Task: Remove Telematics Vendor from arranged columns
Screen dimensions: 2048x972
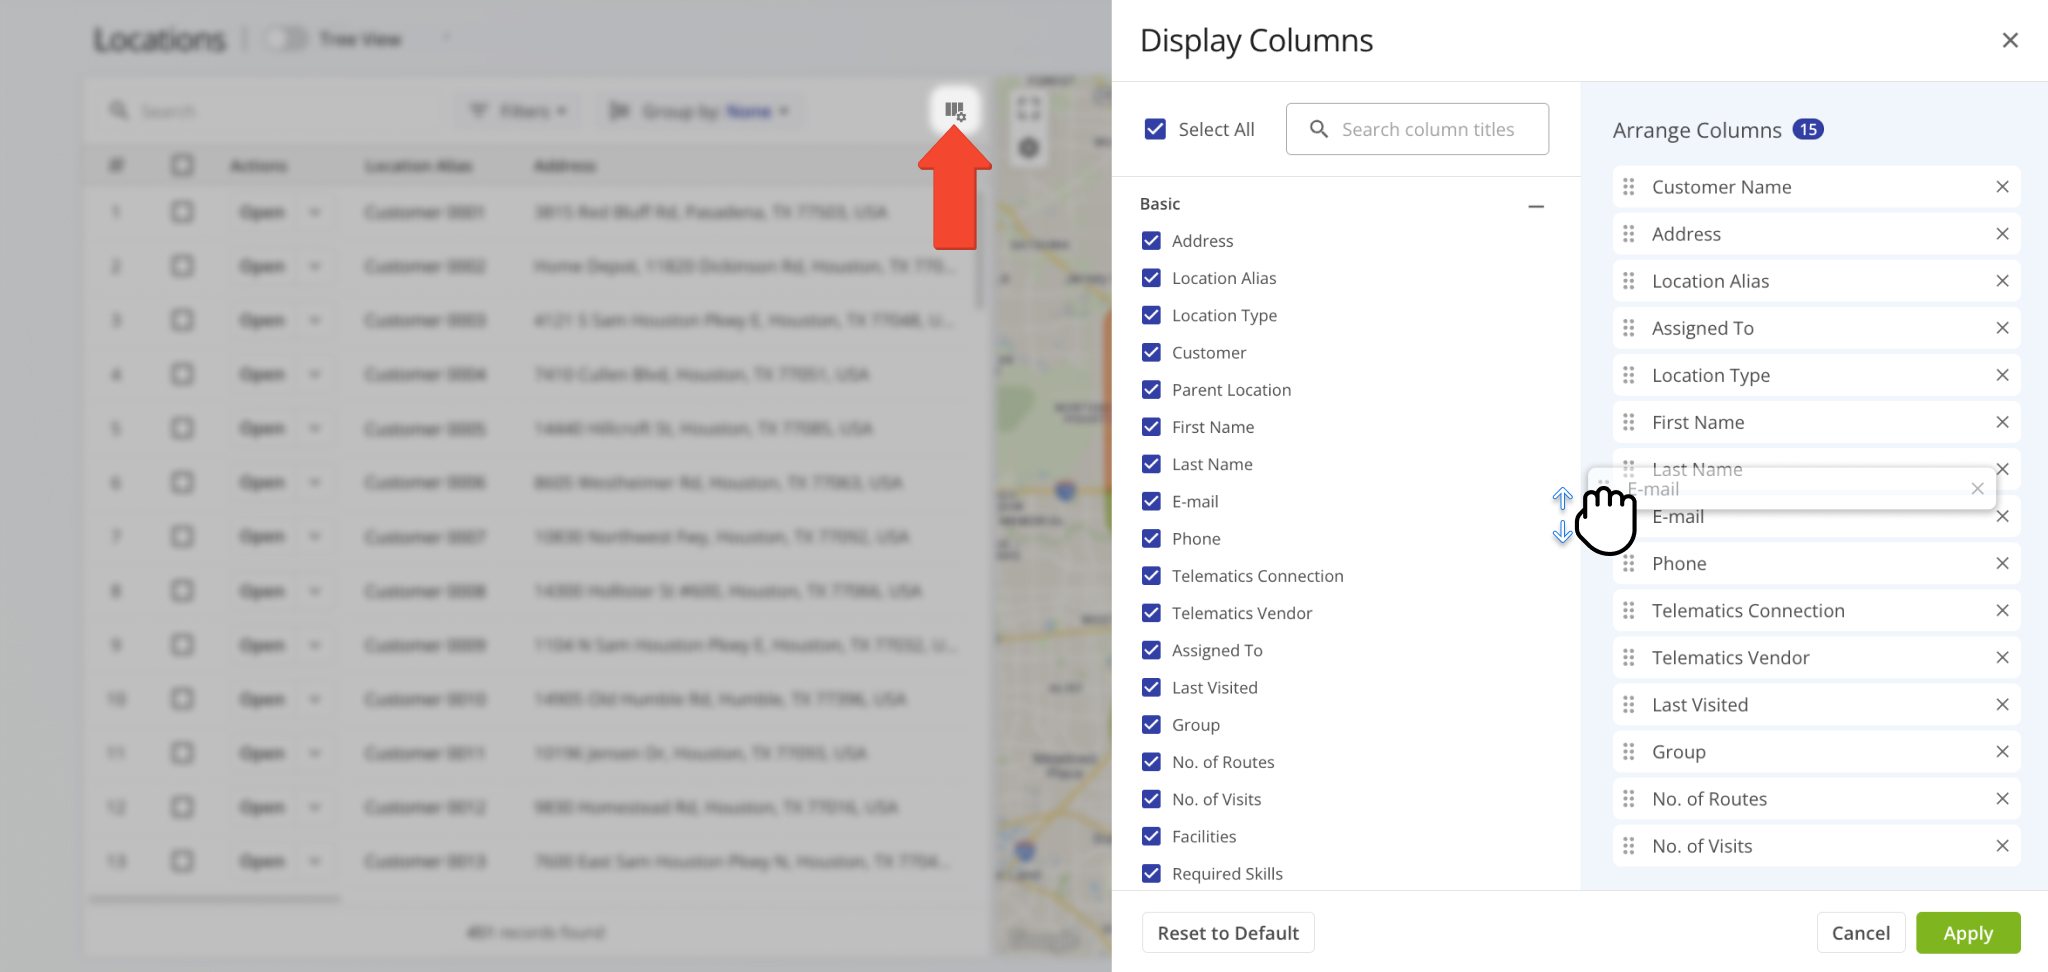Action: pos(2002,657)
